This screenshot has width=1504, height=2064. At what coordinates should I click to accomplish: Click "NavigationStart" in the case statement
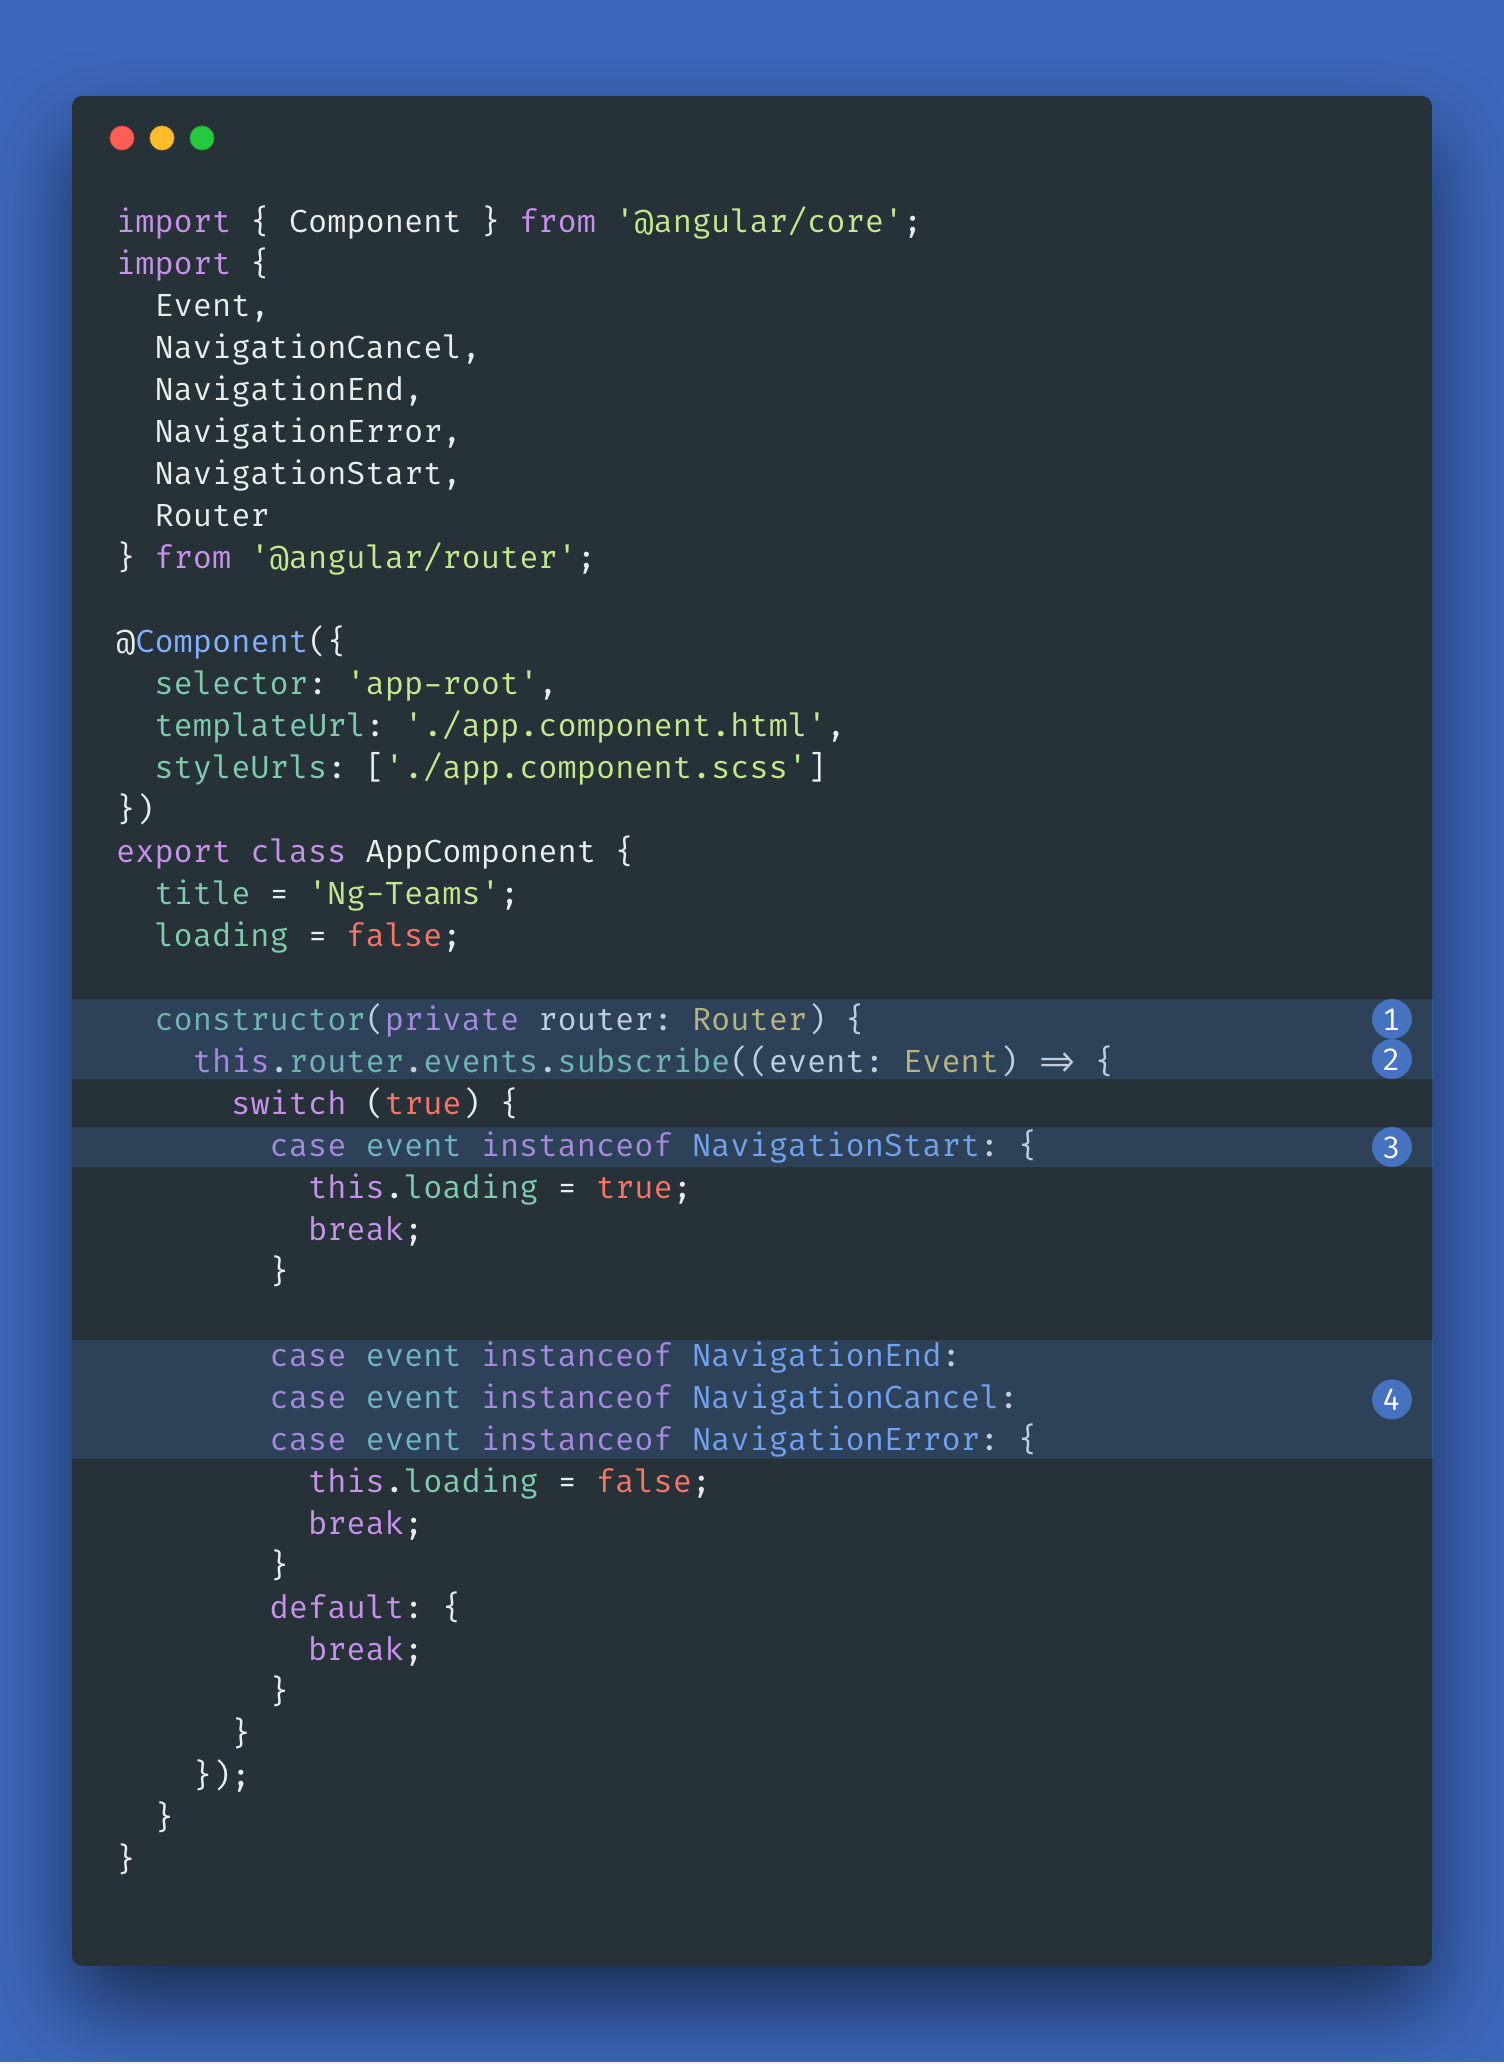click(836, 1145)
